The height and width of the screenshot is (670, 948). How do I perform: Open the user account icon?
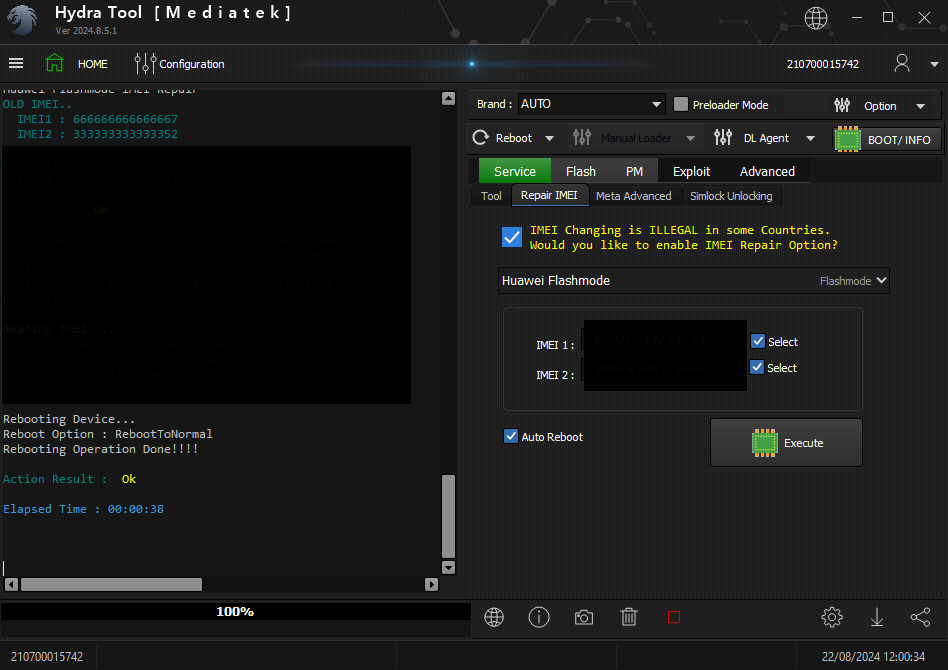[x=902, y=63]
